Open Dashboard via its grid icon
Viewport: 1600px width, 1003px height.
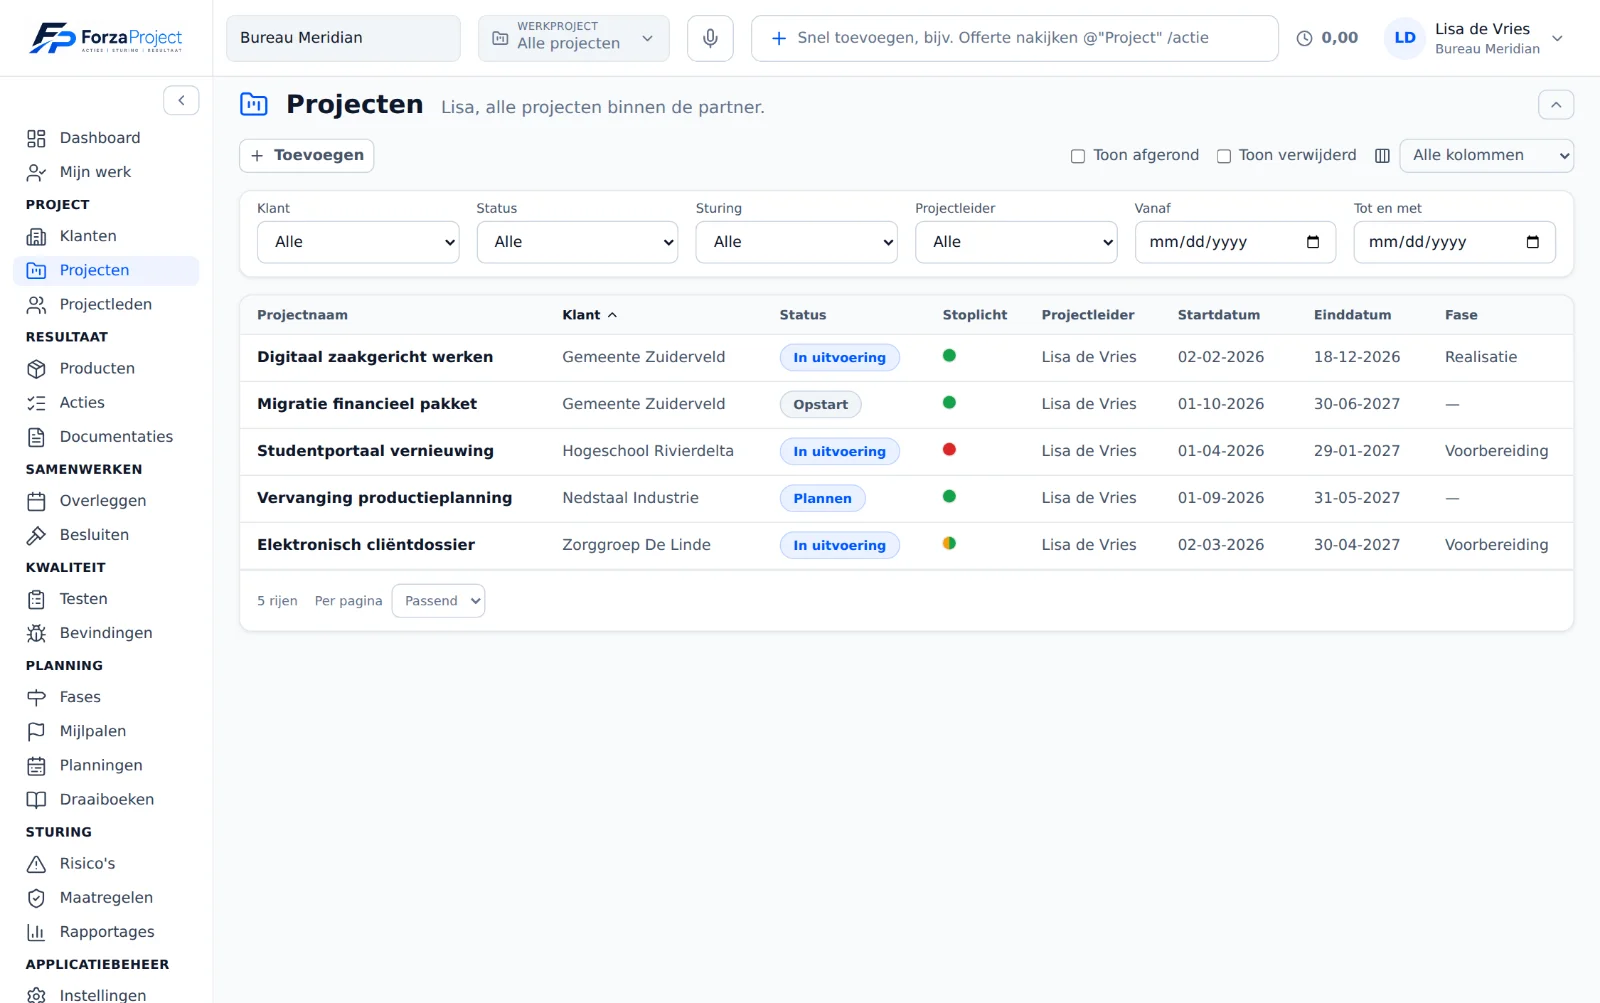click(x=36, y=138)
